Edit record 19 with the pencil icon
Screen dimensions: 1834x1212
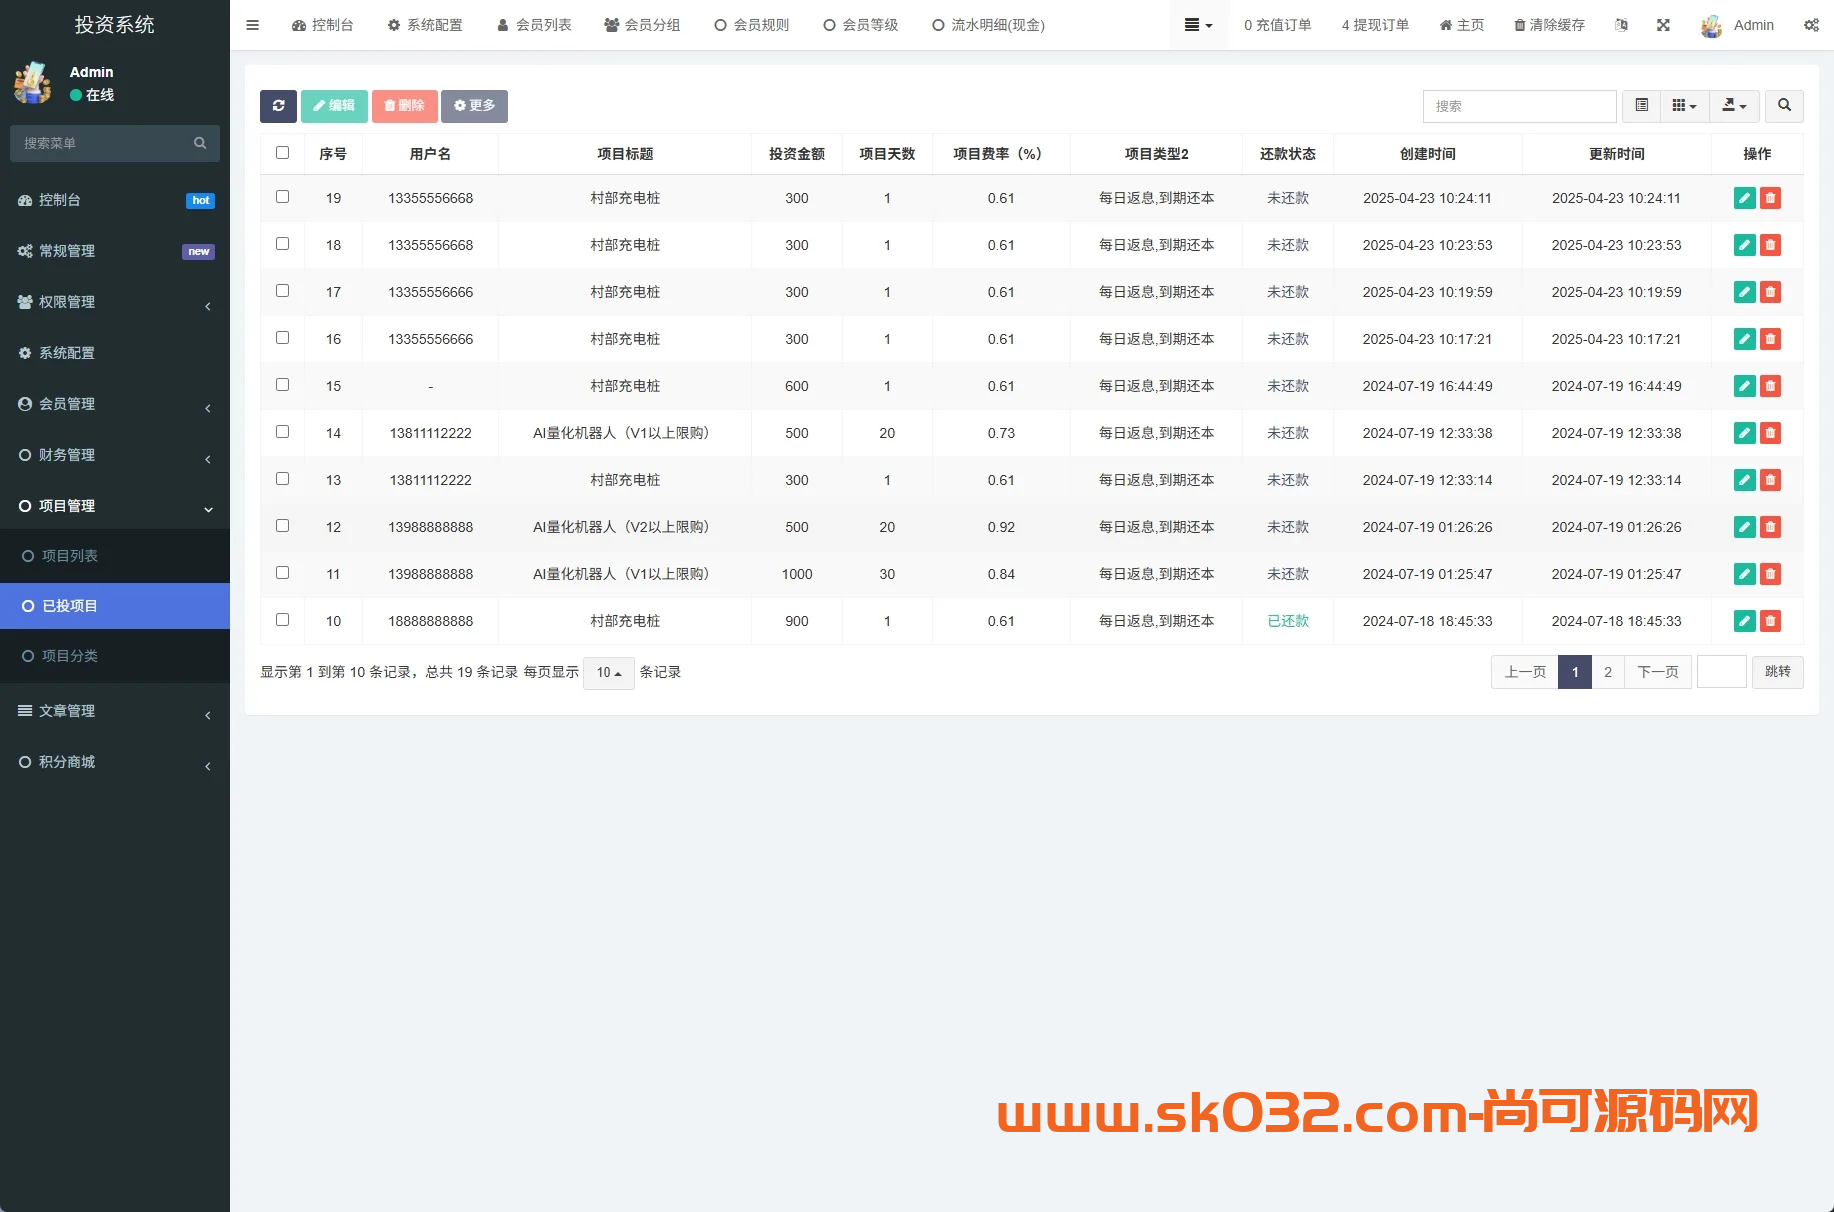click(1744, 198)
